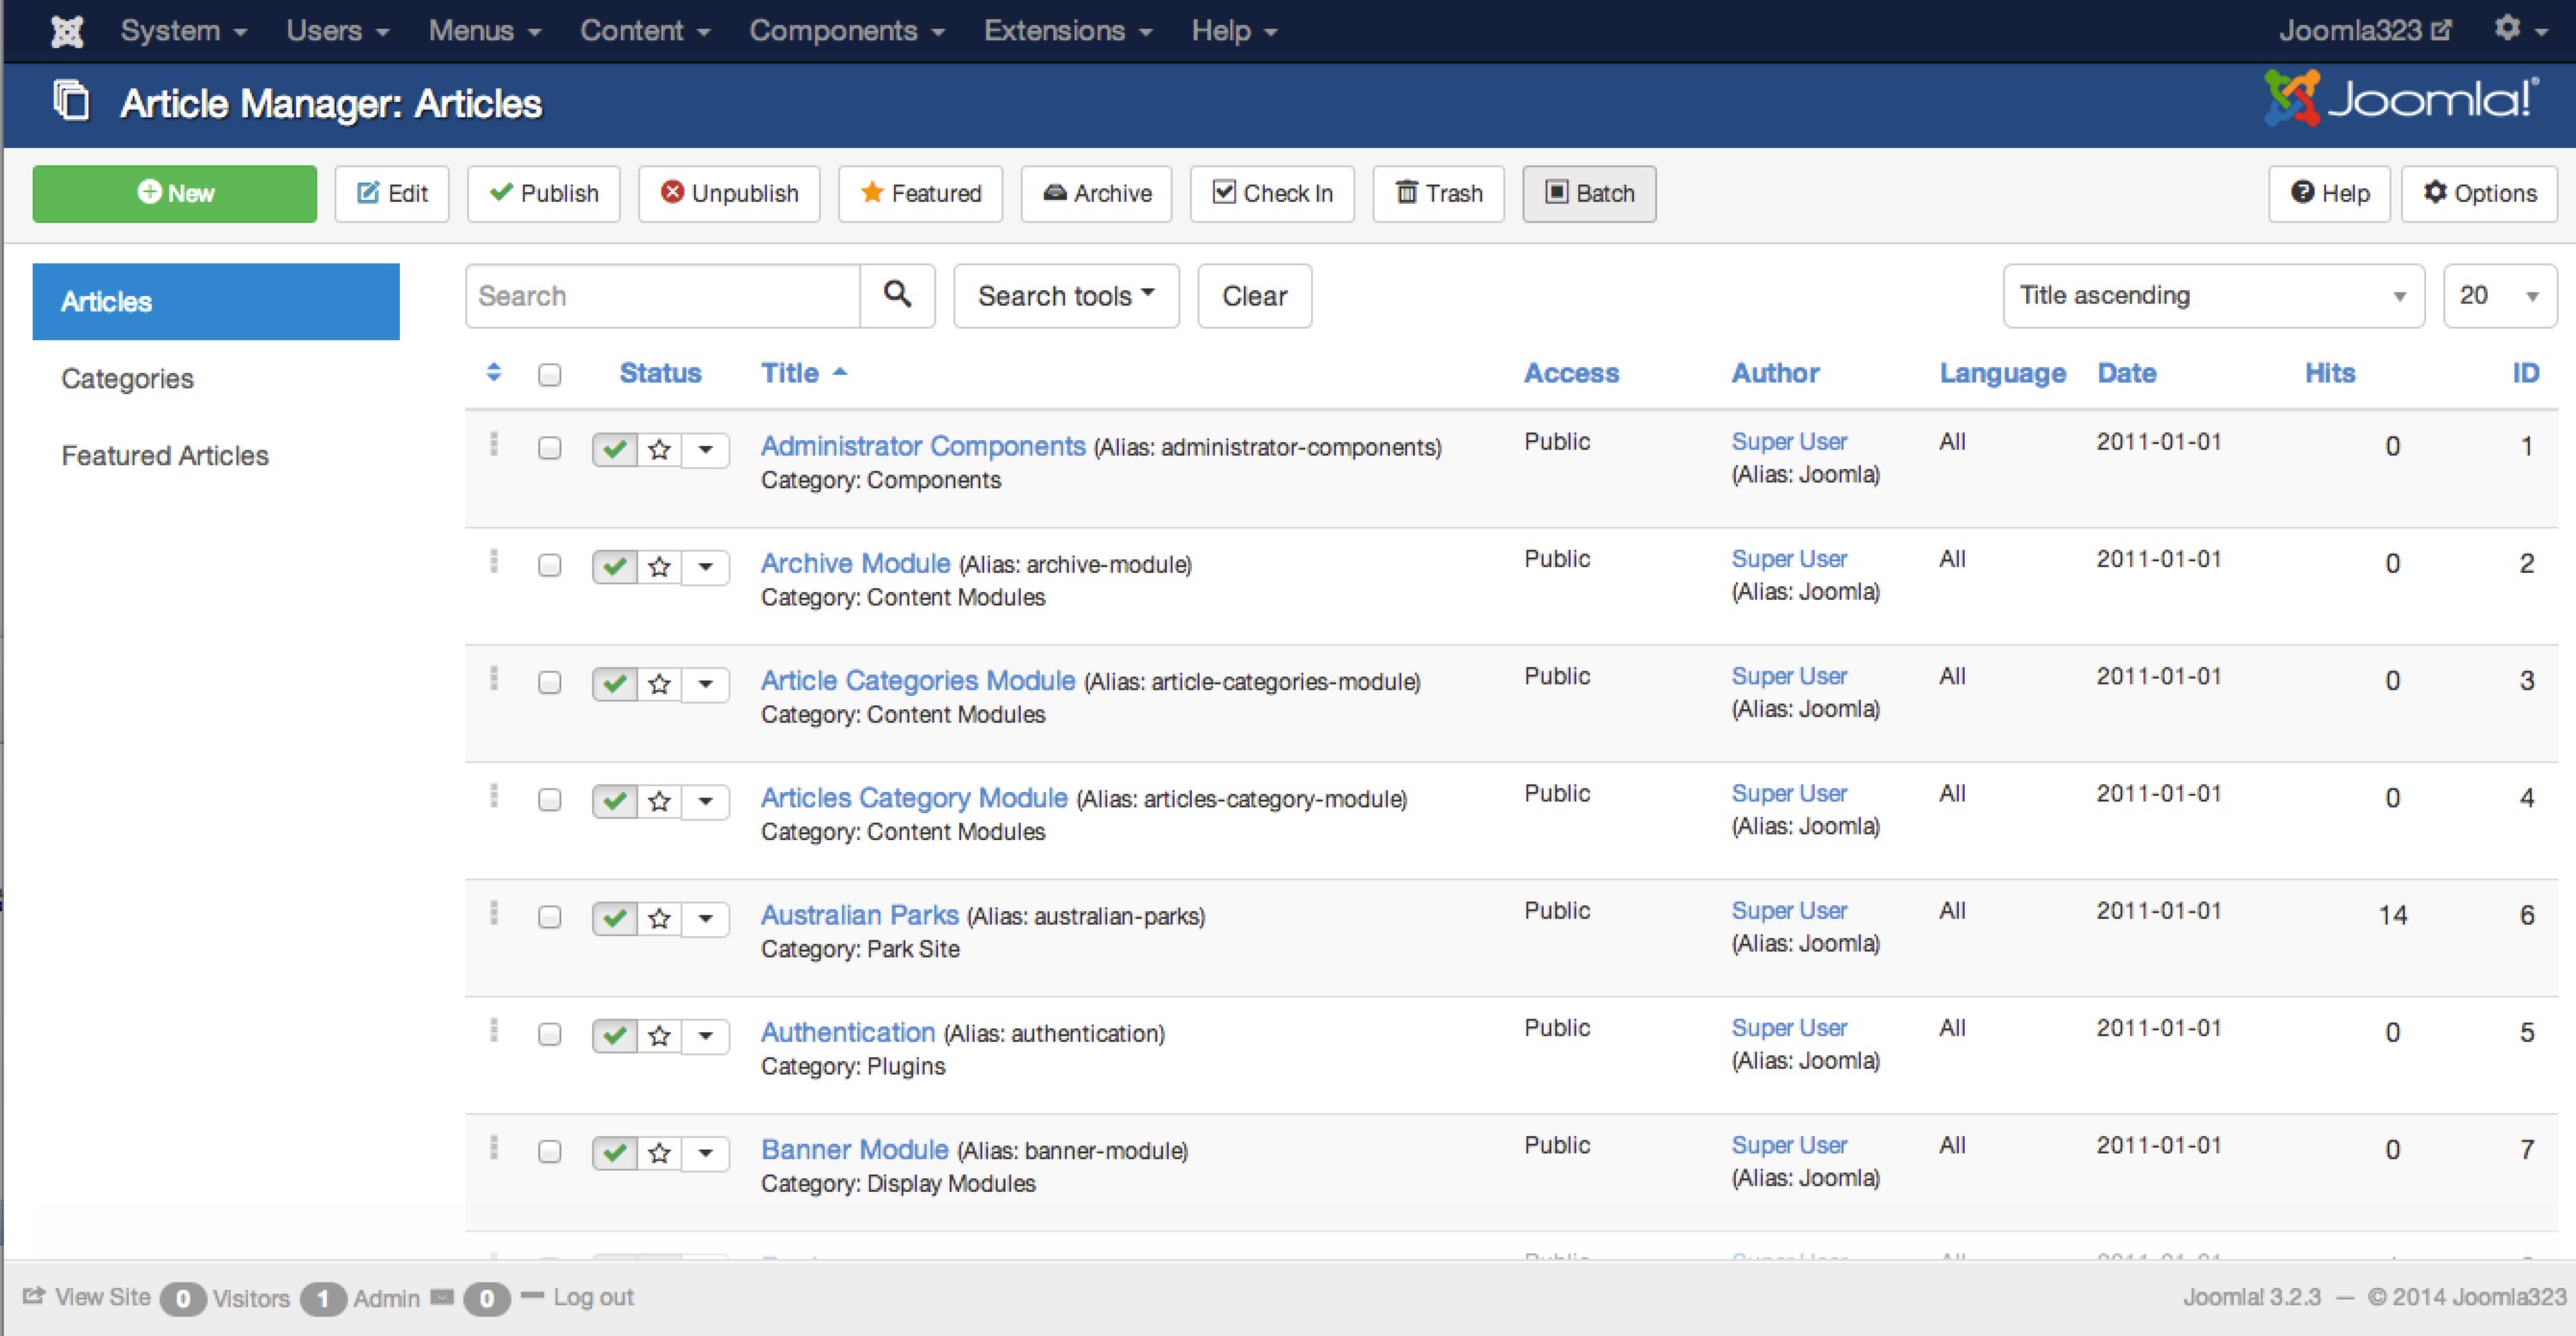Open the Article Categories Module link

pos(917,680)
